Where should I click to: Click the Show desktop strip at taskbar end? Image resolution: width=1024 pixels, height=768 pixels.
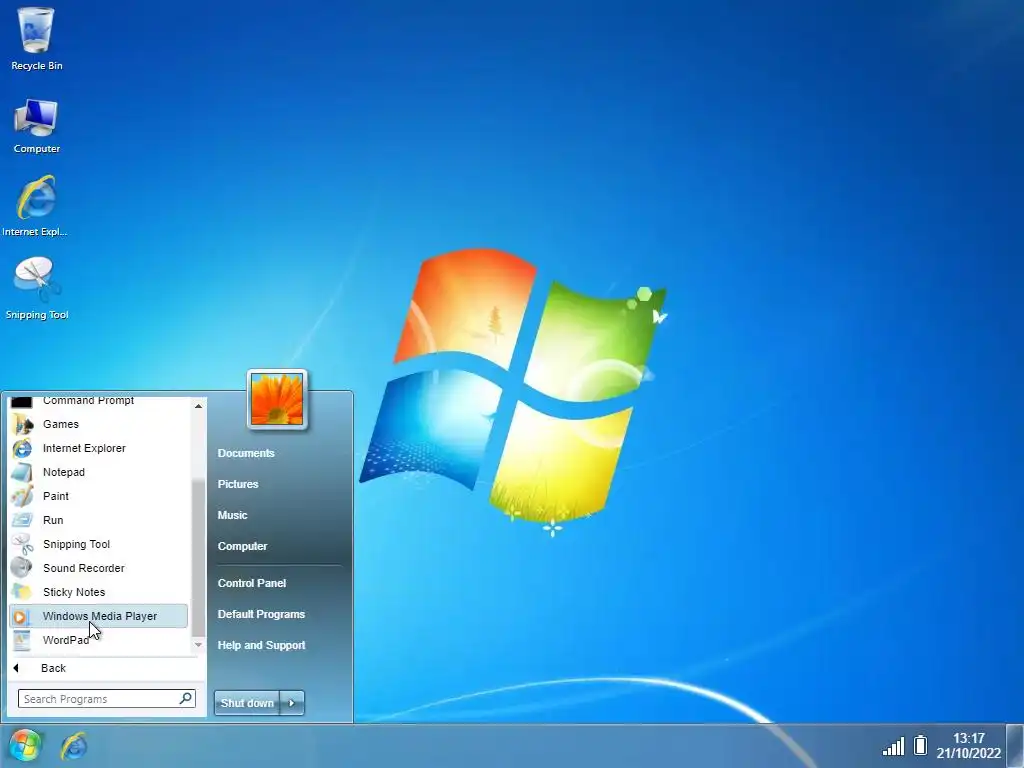pos(1016,745)
